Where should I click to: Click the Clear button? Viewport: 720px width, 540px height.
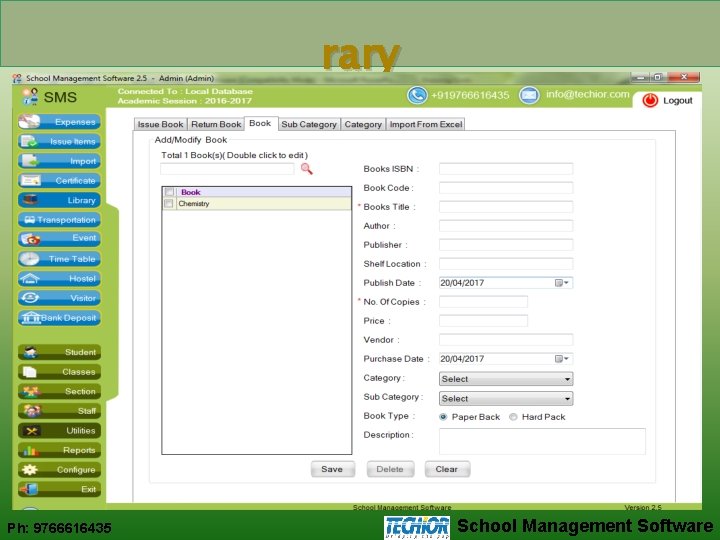[447, 469]
